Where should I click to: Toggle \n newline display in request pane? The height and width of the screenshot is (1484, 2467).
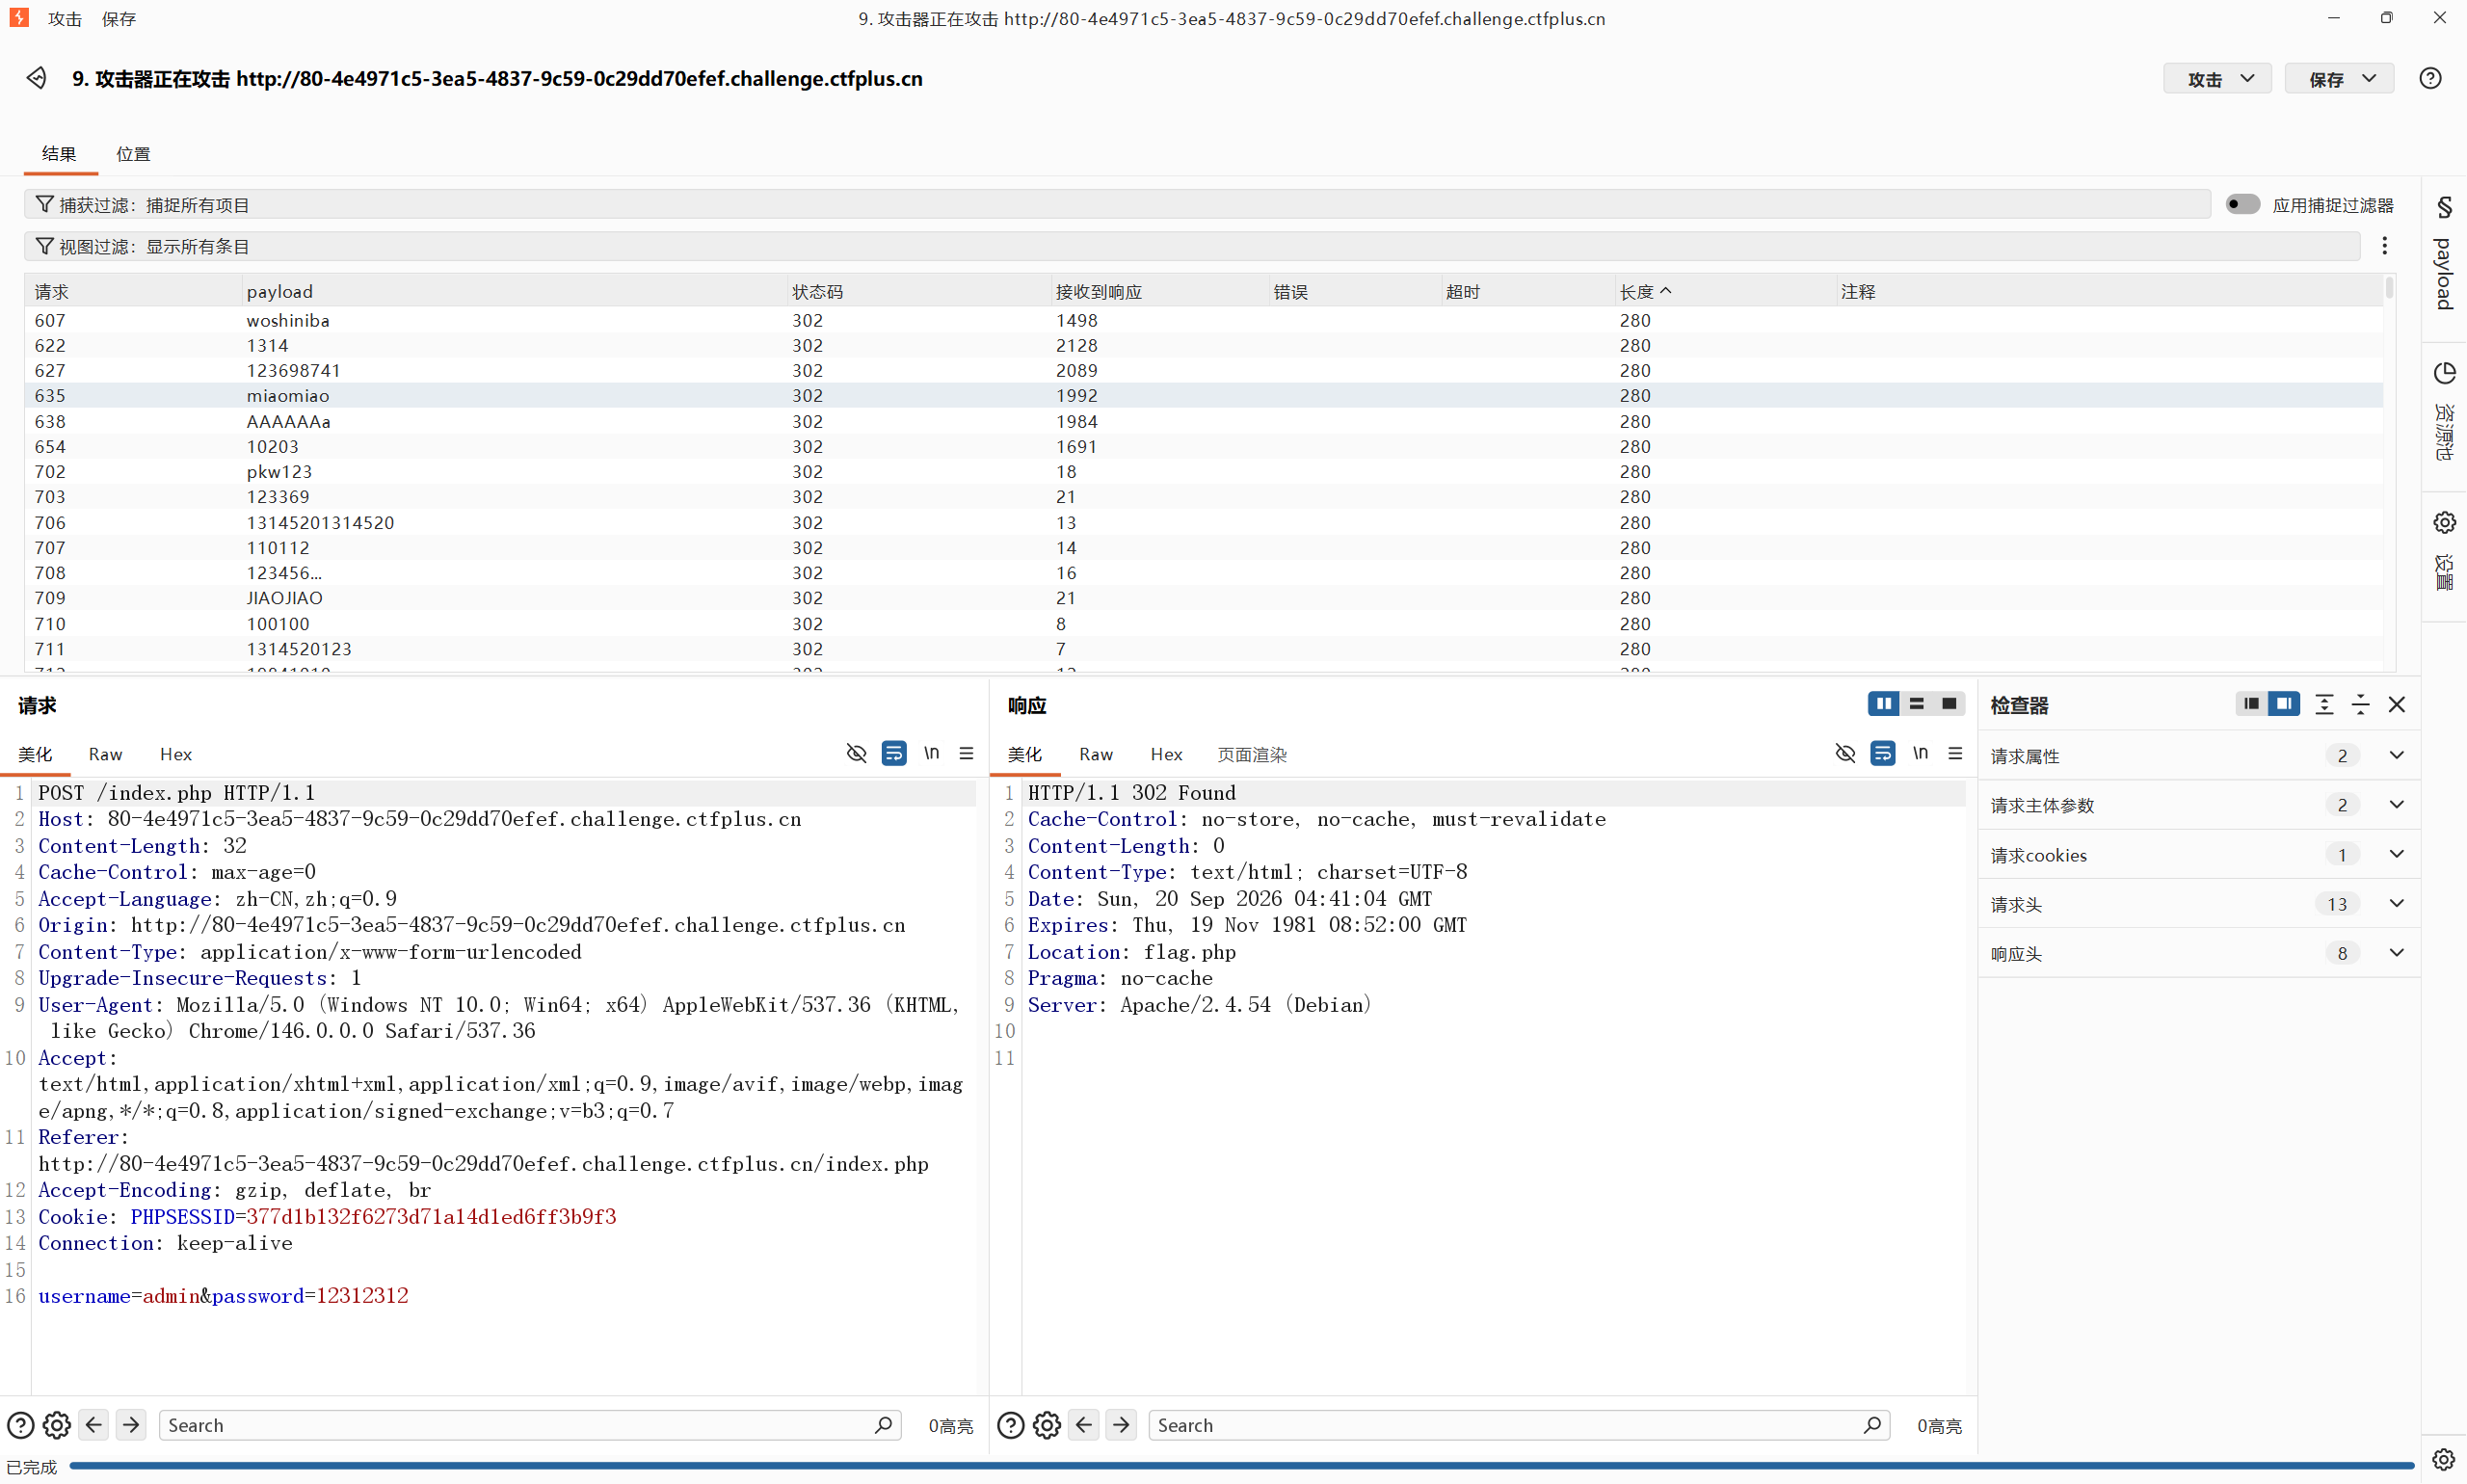pos(931,753)
